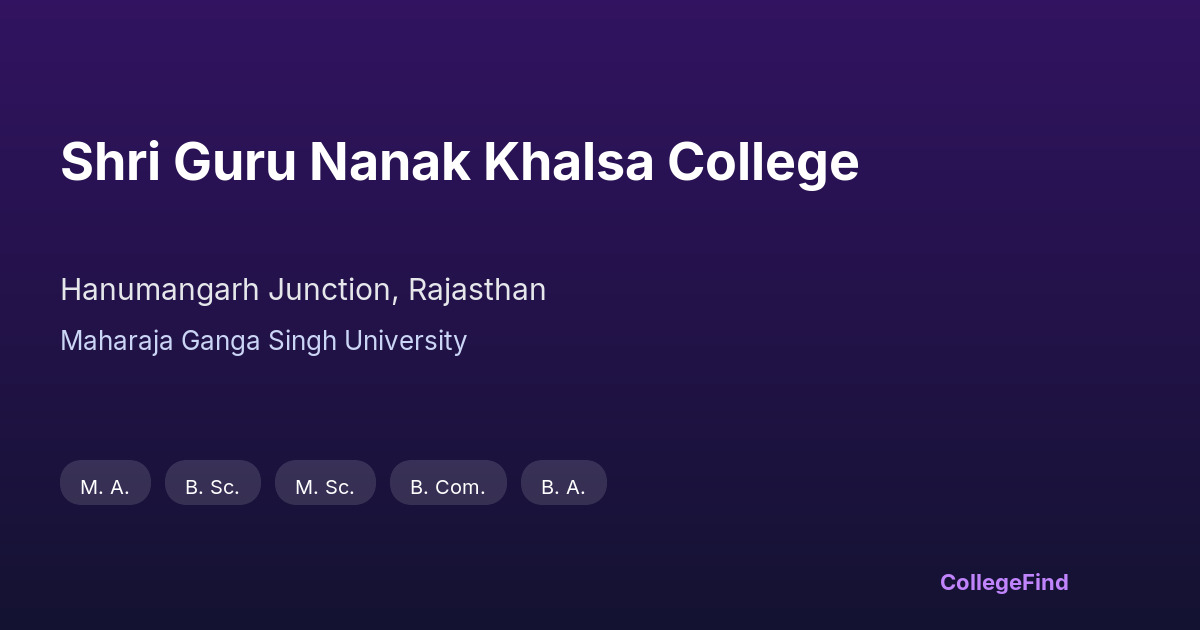Screen dimensions: 1200x630
Task: Click the word Nanak in the title
Action: [390, 162]
